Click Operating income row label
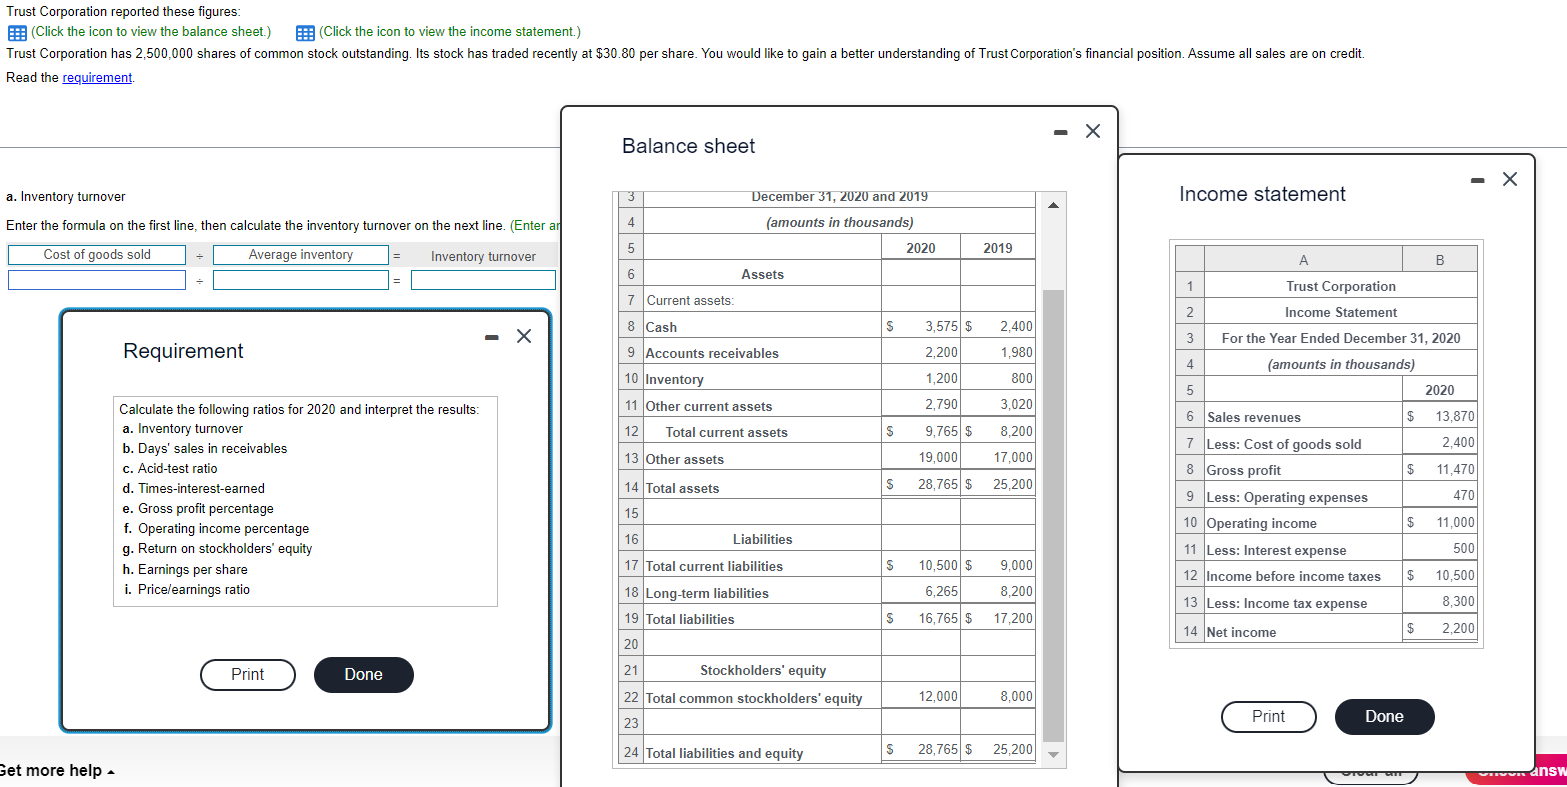Image resolution: width=1567 pixels, height=787 pixels. 1262,524
